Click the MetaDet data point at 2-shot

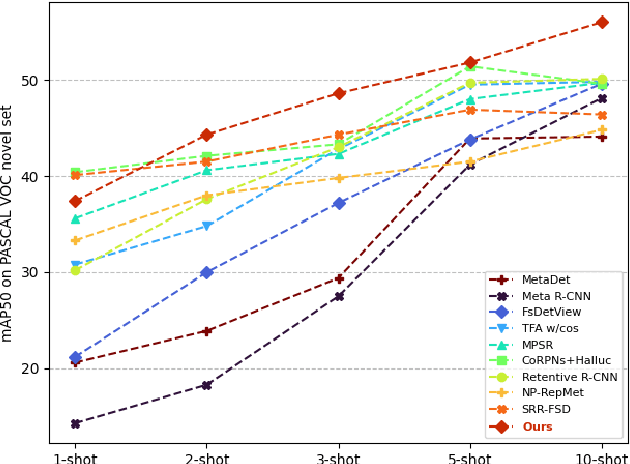point(207,331)
